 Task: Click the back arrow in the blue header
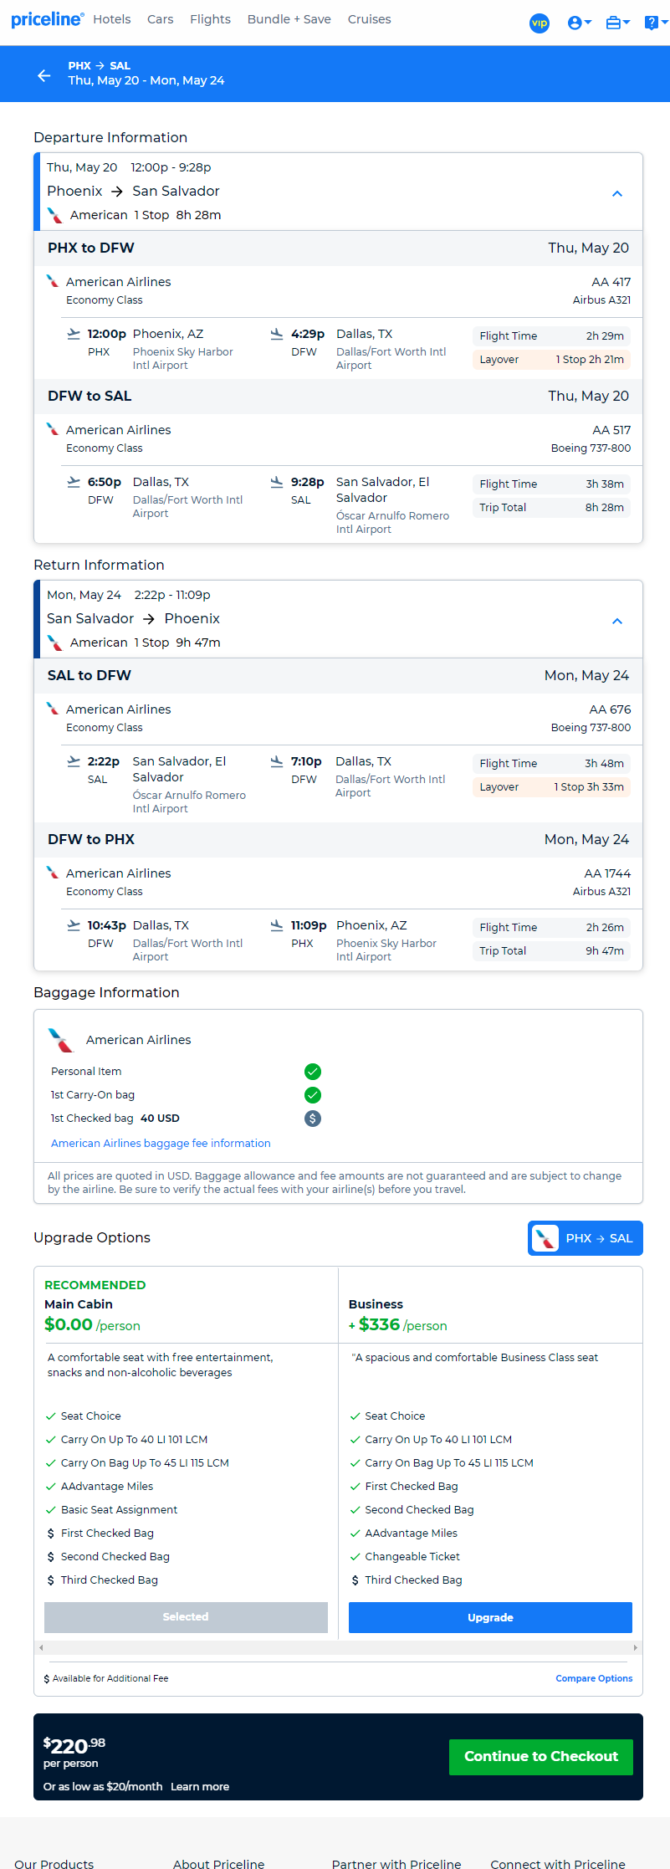tap(44, 75)
